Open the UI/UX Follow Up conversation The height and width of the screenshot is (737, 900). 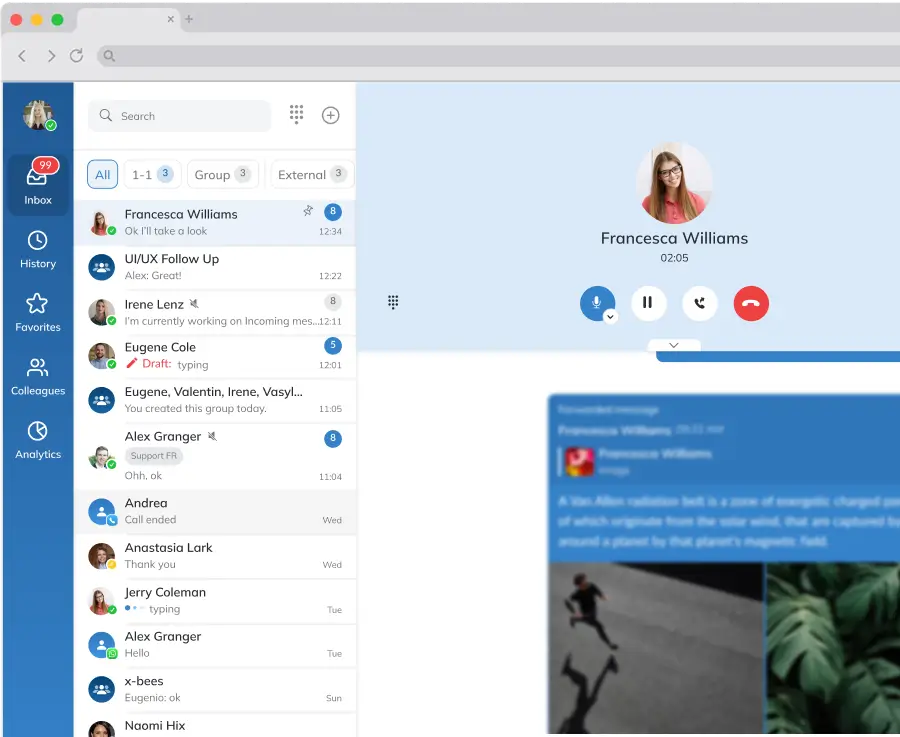[215, 267]
